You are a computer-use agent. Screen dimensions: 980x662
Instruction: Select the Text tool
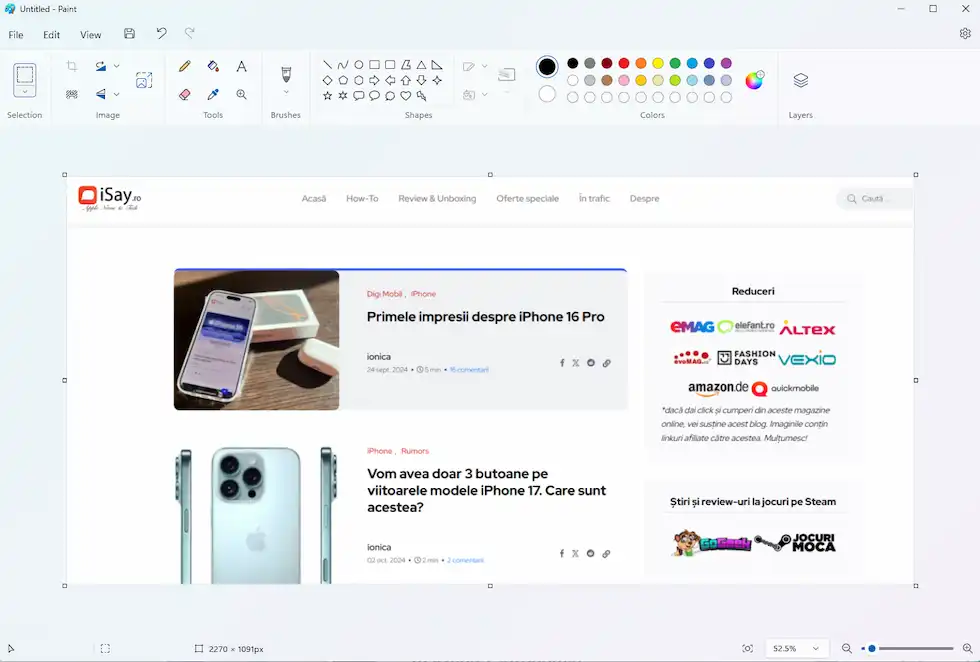[241, 66]
